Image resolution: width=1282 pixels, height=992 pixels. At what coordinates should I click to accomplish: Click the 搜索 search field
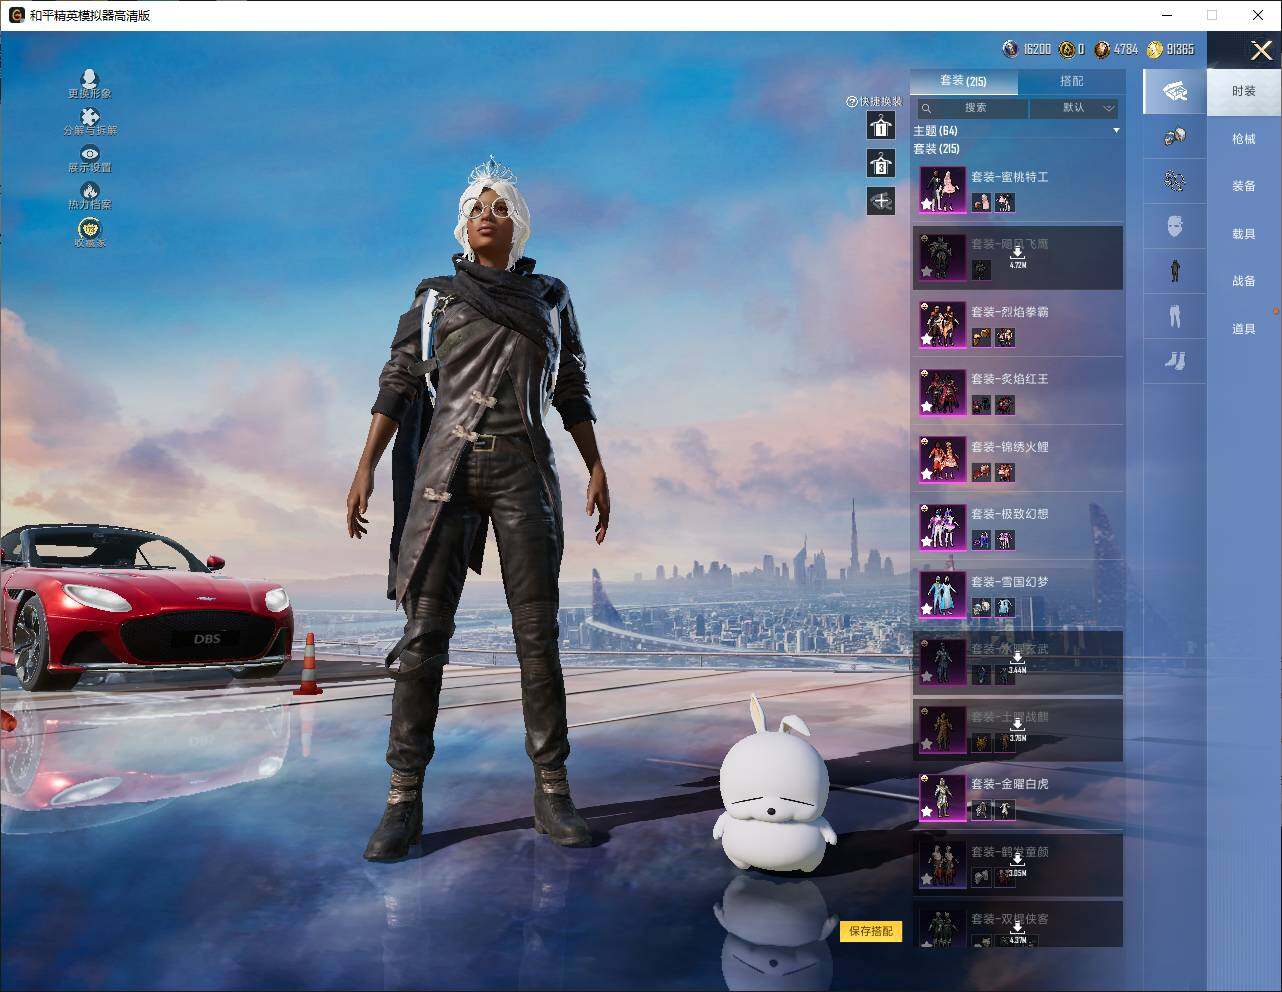(x=974, y=108)
